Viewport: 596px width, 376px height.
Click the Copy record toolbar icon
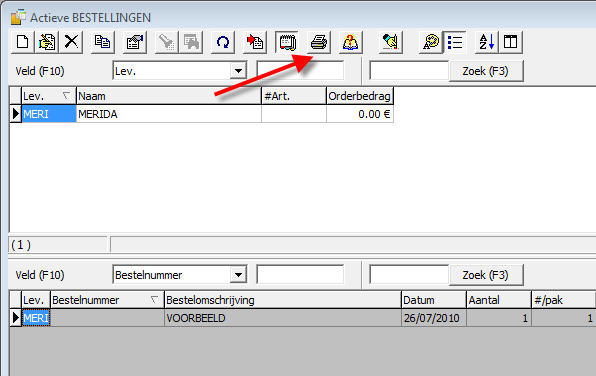[102, 42]
